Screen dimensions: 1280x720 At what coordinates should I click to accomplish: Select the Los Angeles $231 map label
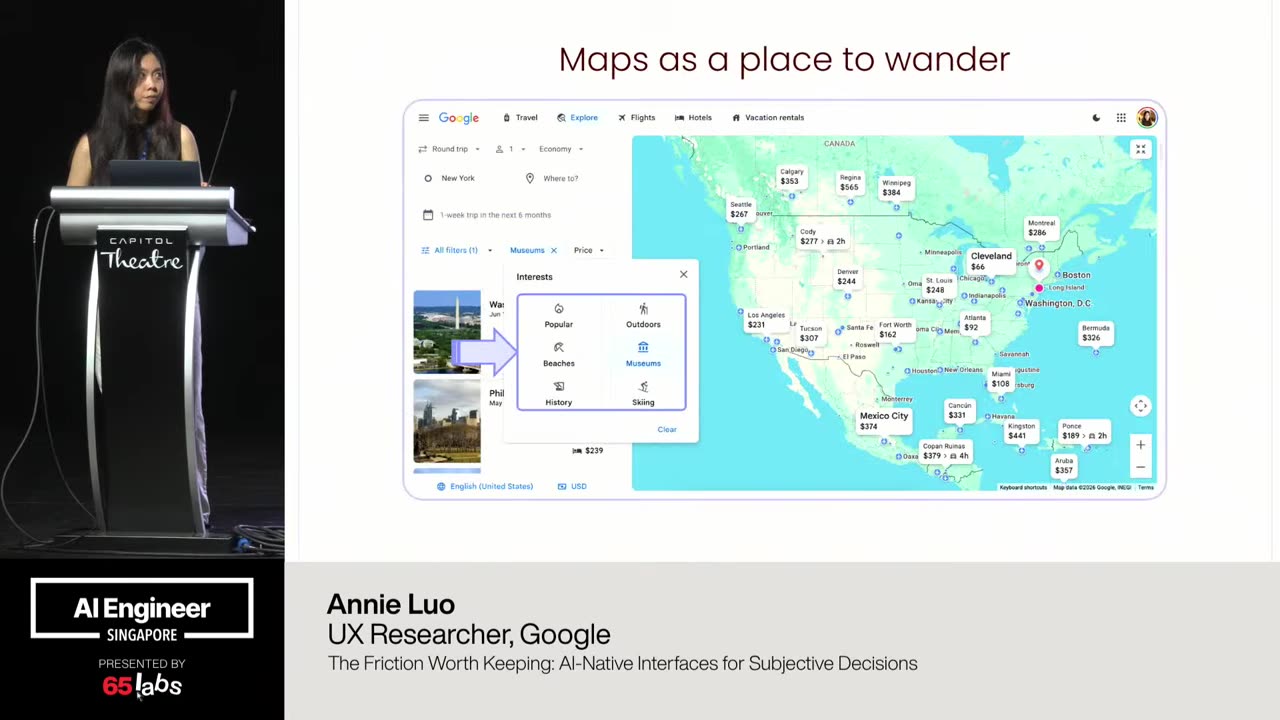(x=766, y=320)
